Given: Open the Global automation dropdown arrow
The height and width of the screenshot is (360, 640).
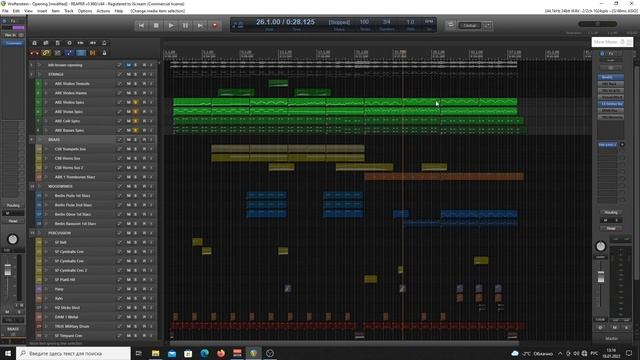Looking at the screenshot, I should tap(488, 25).
